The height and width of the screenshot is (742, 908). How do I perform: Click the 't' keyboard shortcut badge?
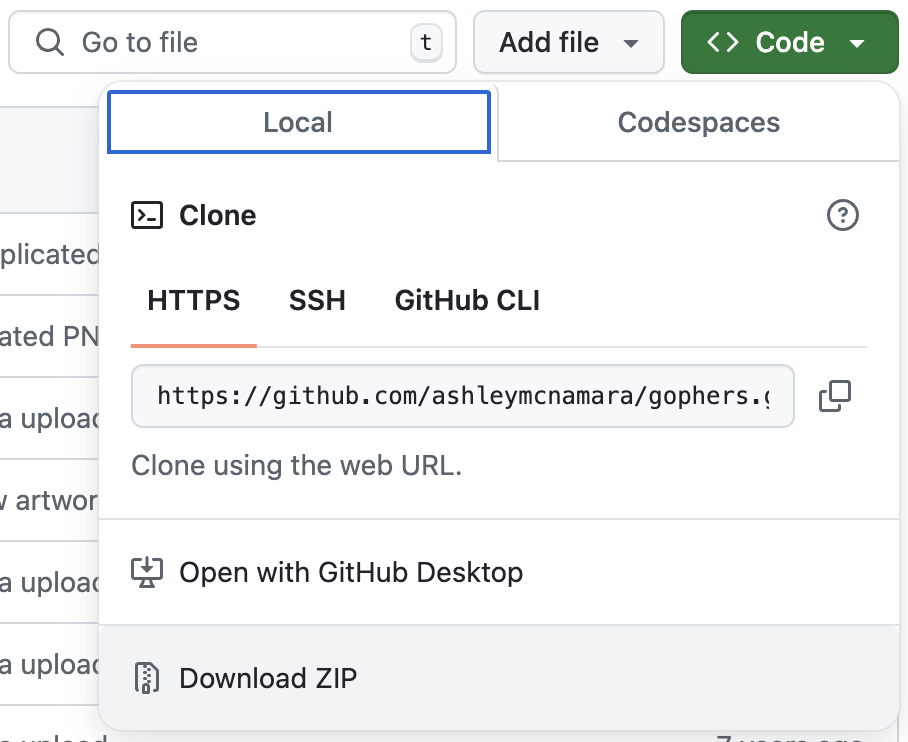pos(426,42)
